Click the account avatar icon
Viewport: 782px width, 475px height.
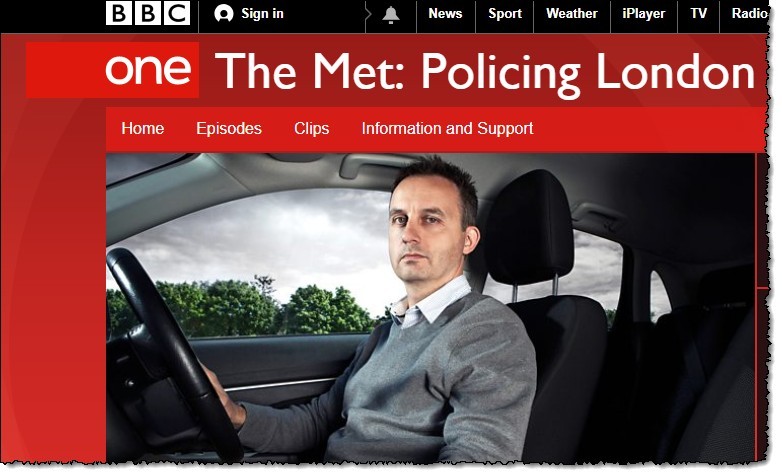[224, 13]
